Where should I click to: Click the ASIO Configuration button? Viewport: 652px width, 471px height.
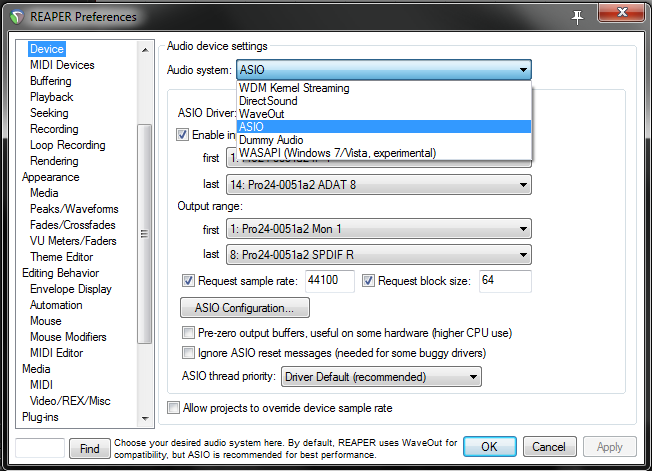click(x=244, y=308)
